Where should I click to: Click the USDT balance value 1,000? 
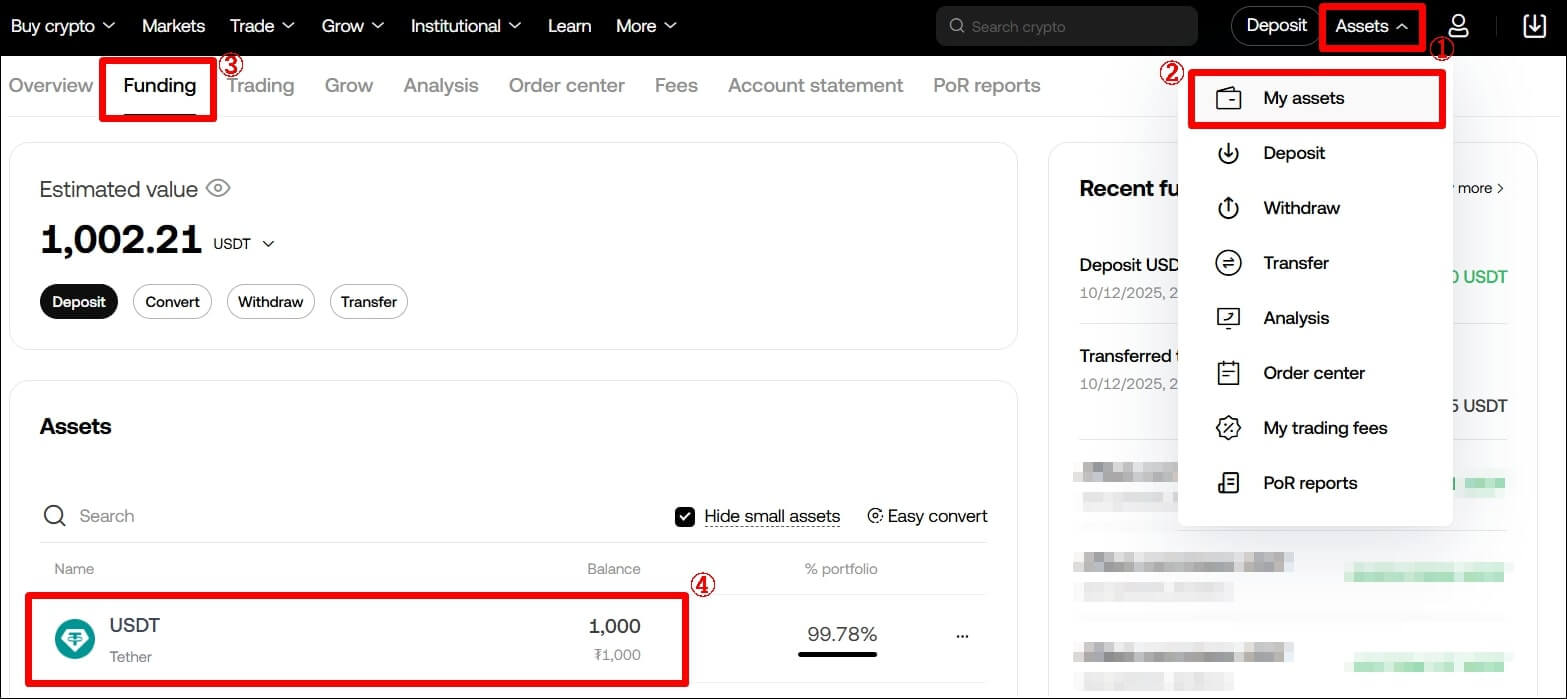coord(615,627)
